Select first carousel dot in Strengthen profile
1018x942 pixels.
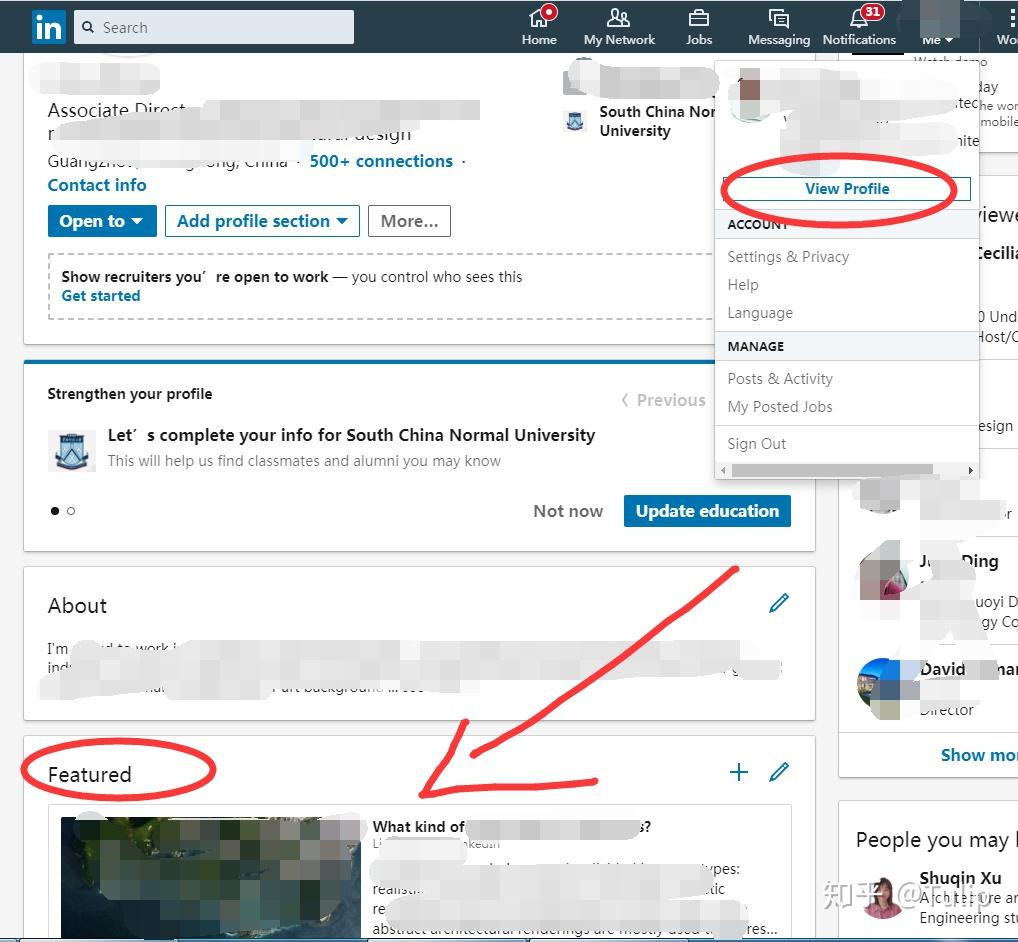(x=55, y=511)
